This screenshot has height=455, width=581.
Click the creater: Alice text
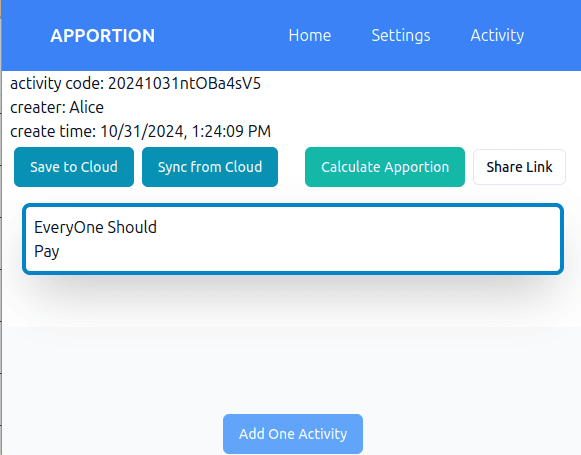point(57,107)
